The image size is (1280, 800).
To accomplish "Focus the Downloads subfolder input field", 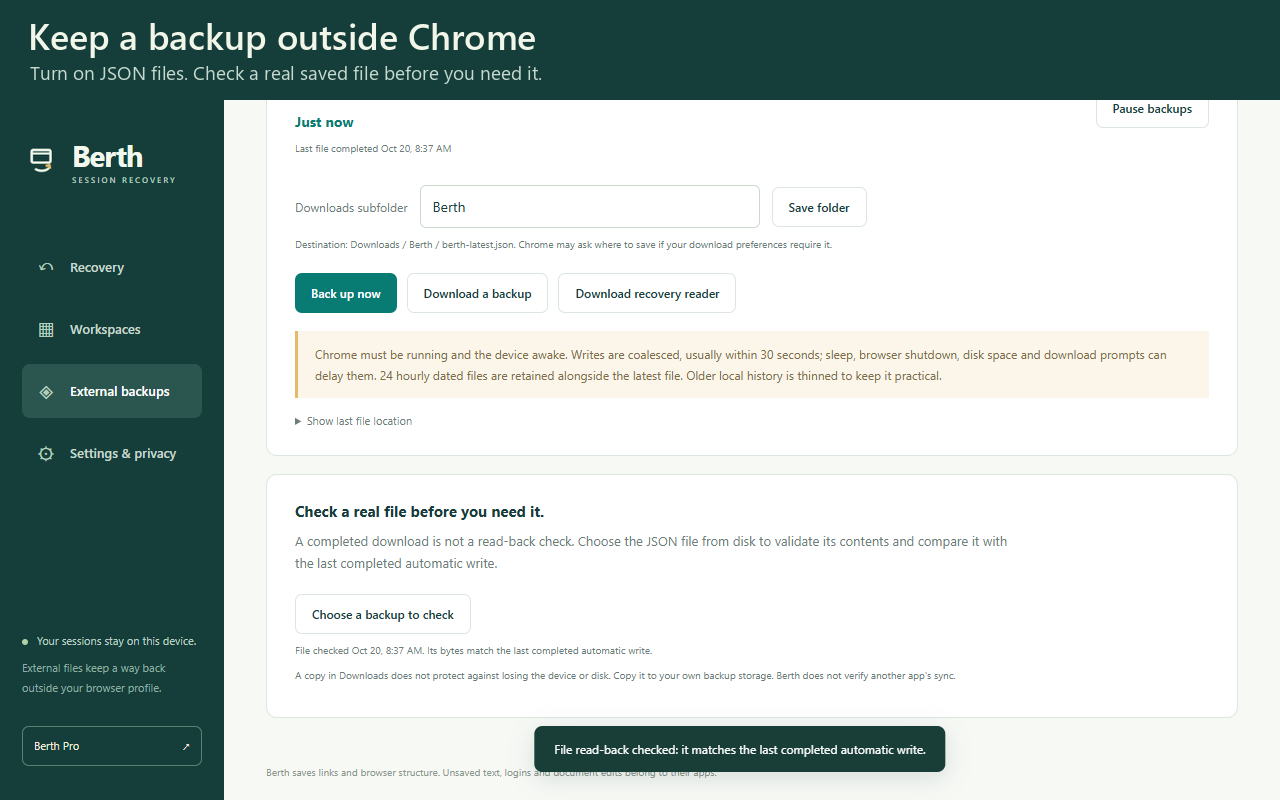I will (590, 207).
